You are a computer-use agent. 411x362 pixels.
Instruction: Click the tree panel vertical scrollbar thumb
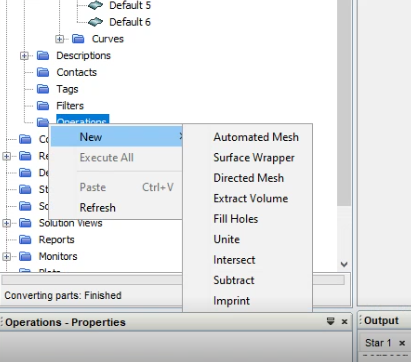[x=344, y=103]
